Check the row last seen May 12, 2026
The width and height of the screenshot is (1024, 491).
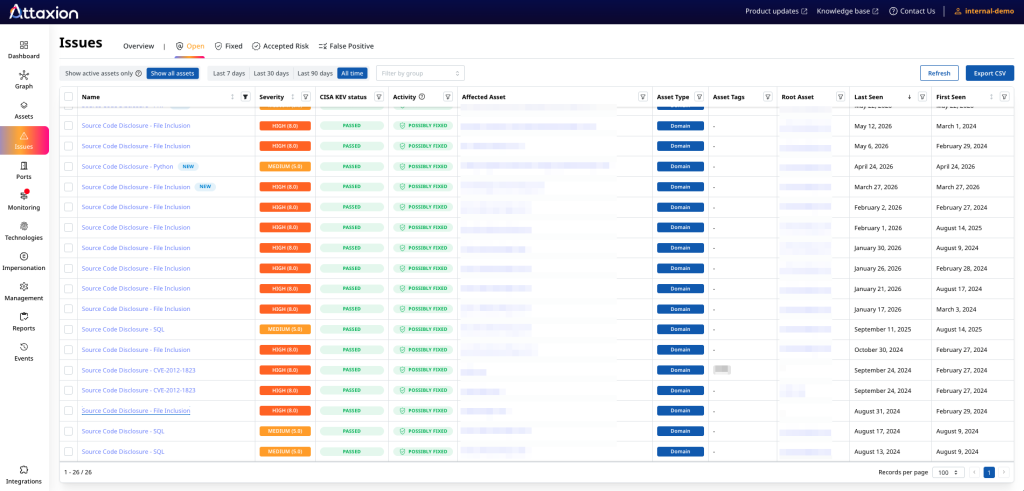tap(69, 125)
